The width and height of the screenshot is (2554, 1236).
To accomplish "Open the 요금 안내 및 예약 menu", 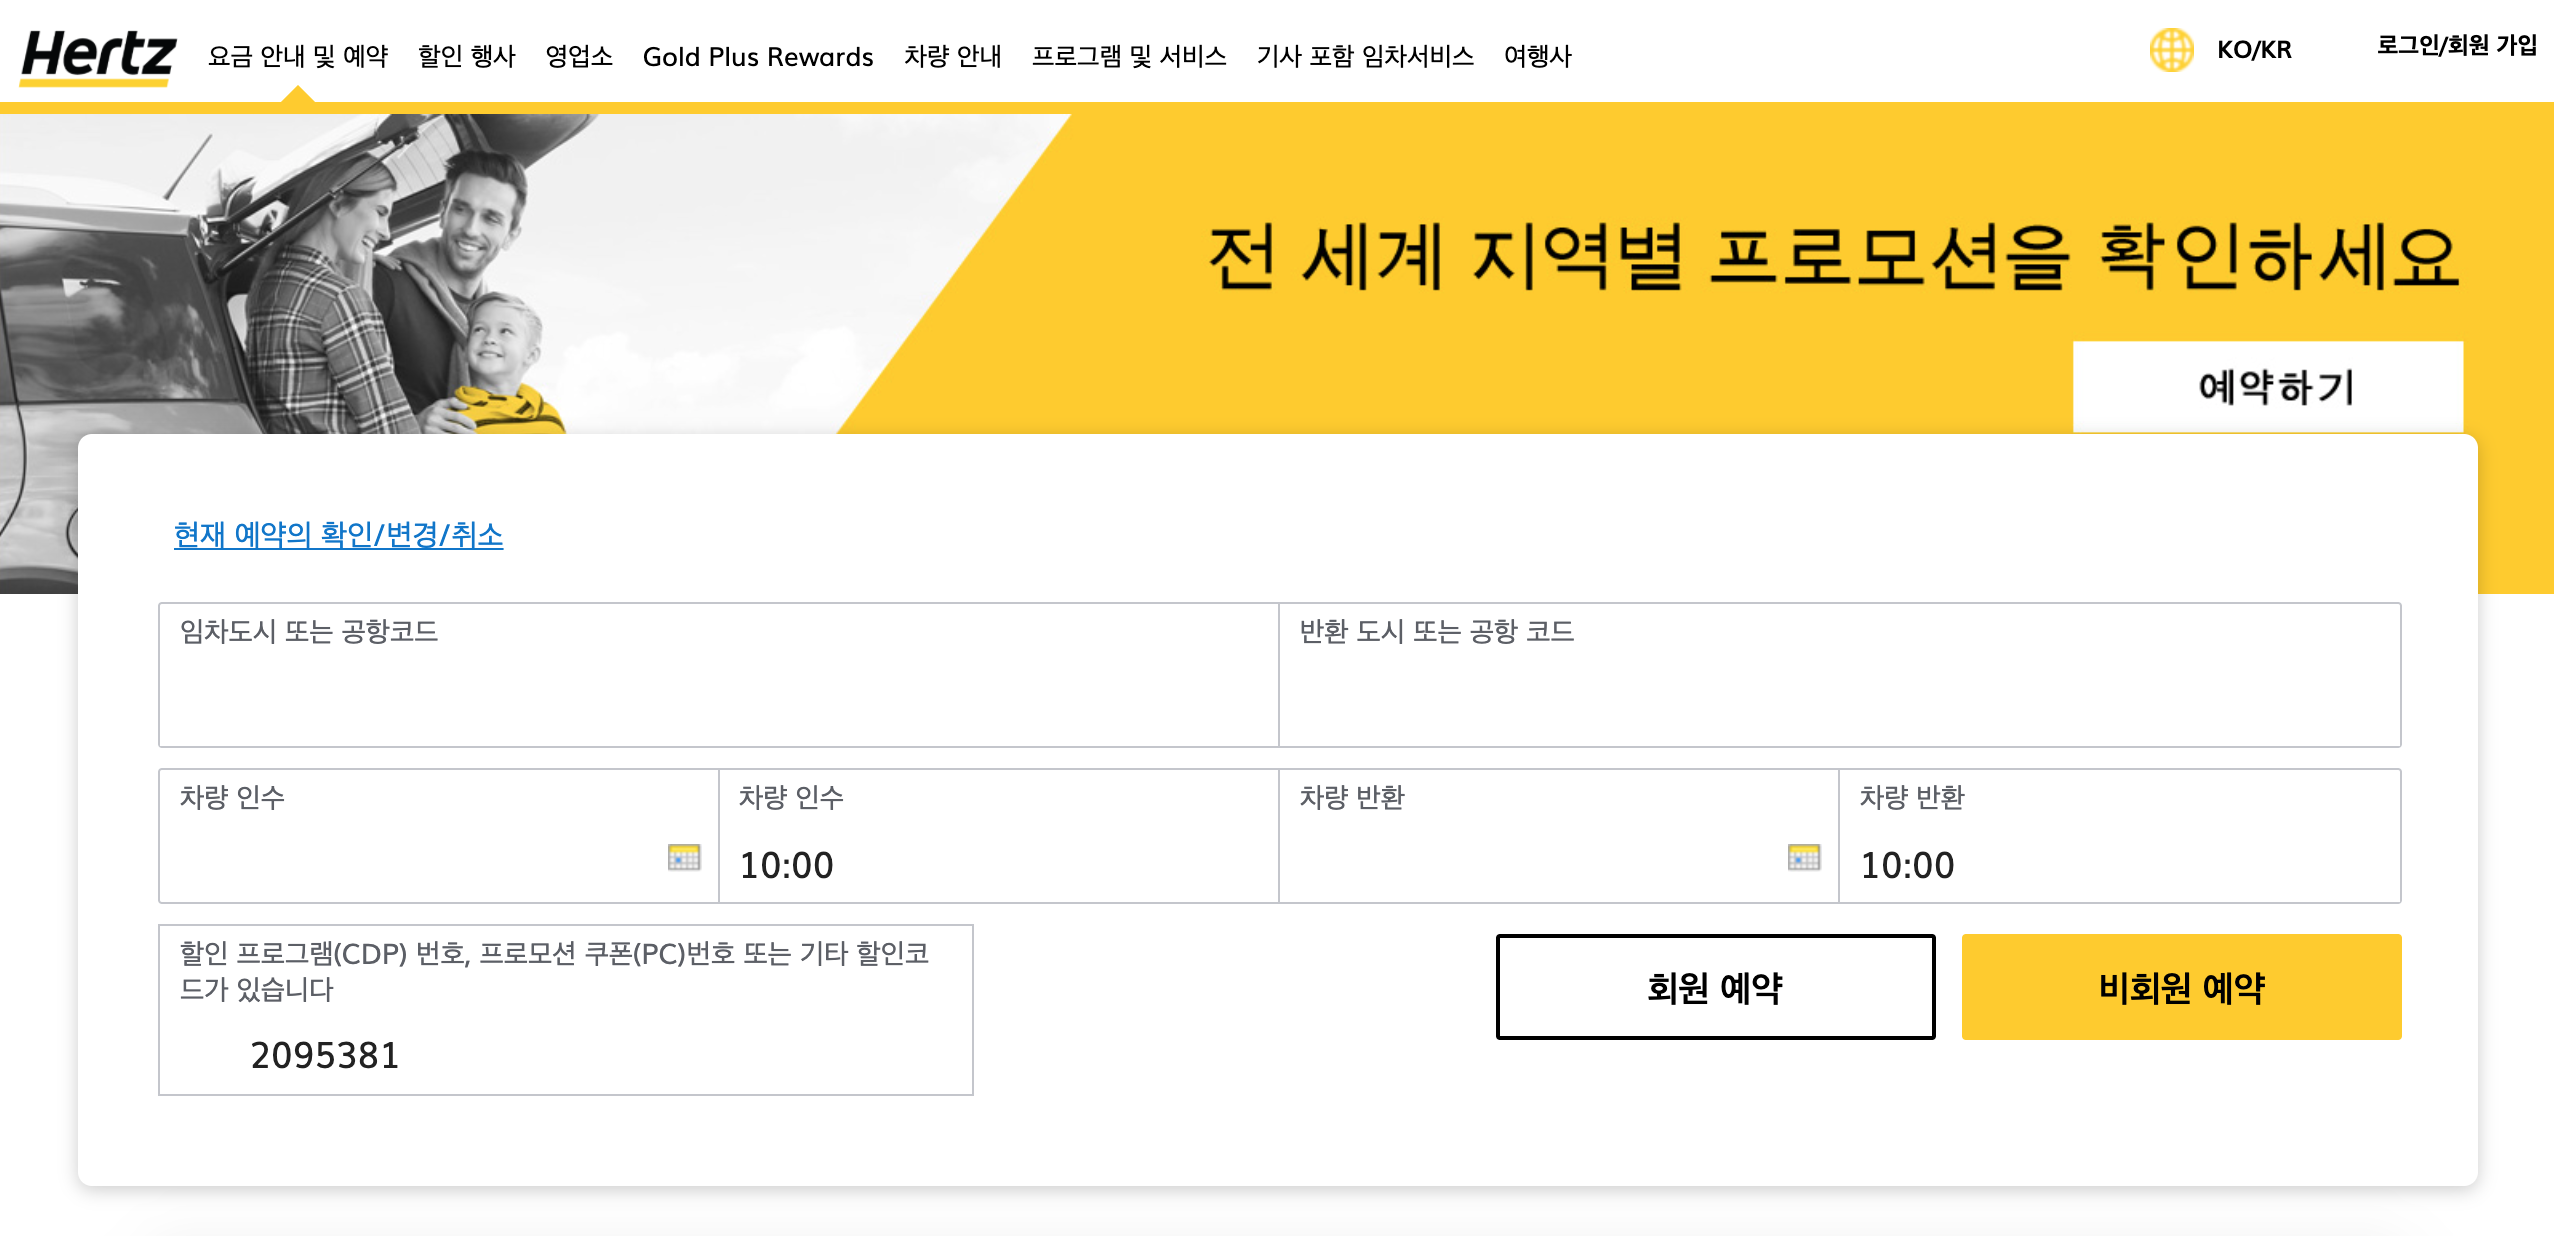I will point(298,56).
